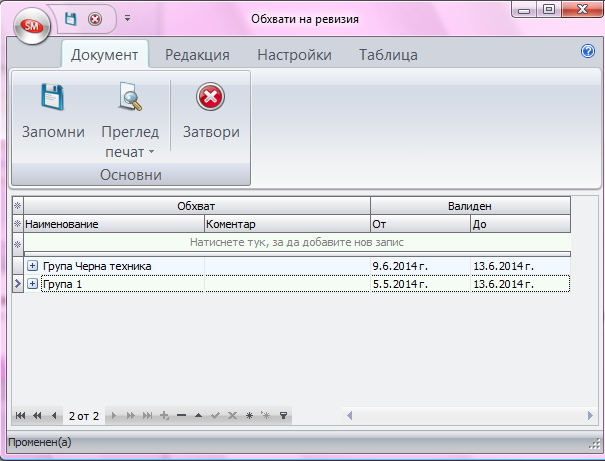605x461 pixels.
Task: Click the Променен(а) status bar text
Action: (40, 442)
